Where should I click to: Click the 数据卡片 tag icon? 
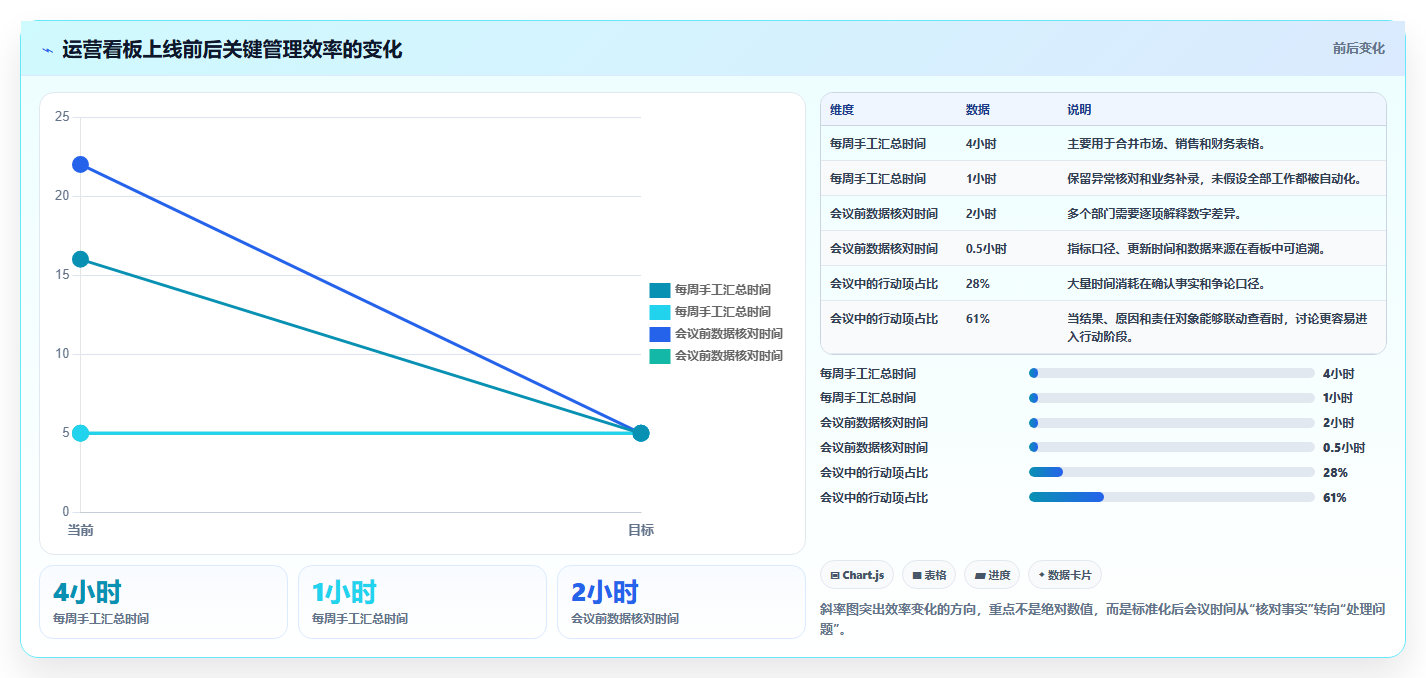pos(1042,575)
